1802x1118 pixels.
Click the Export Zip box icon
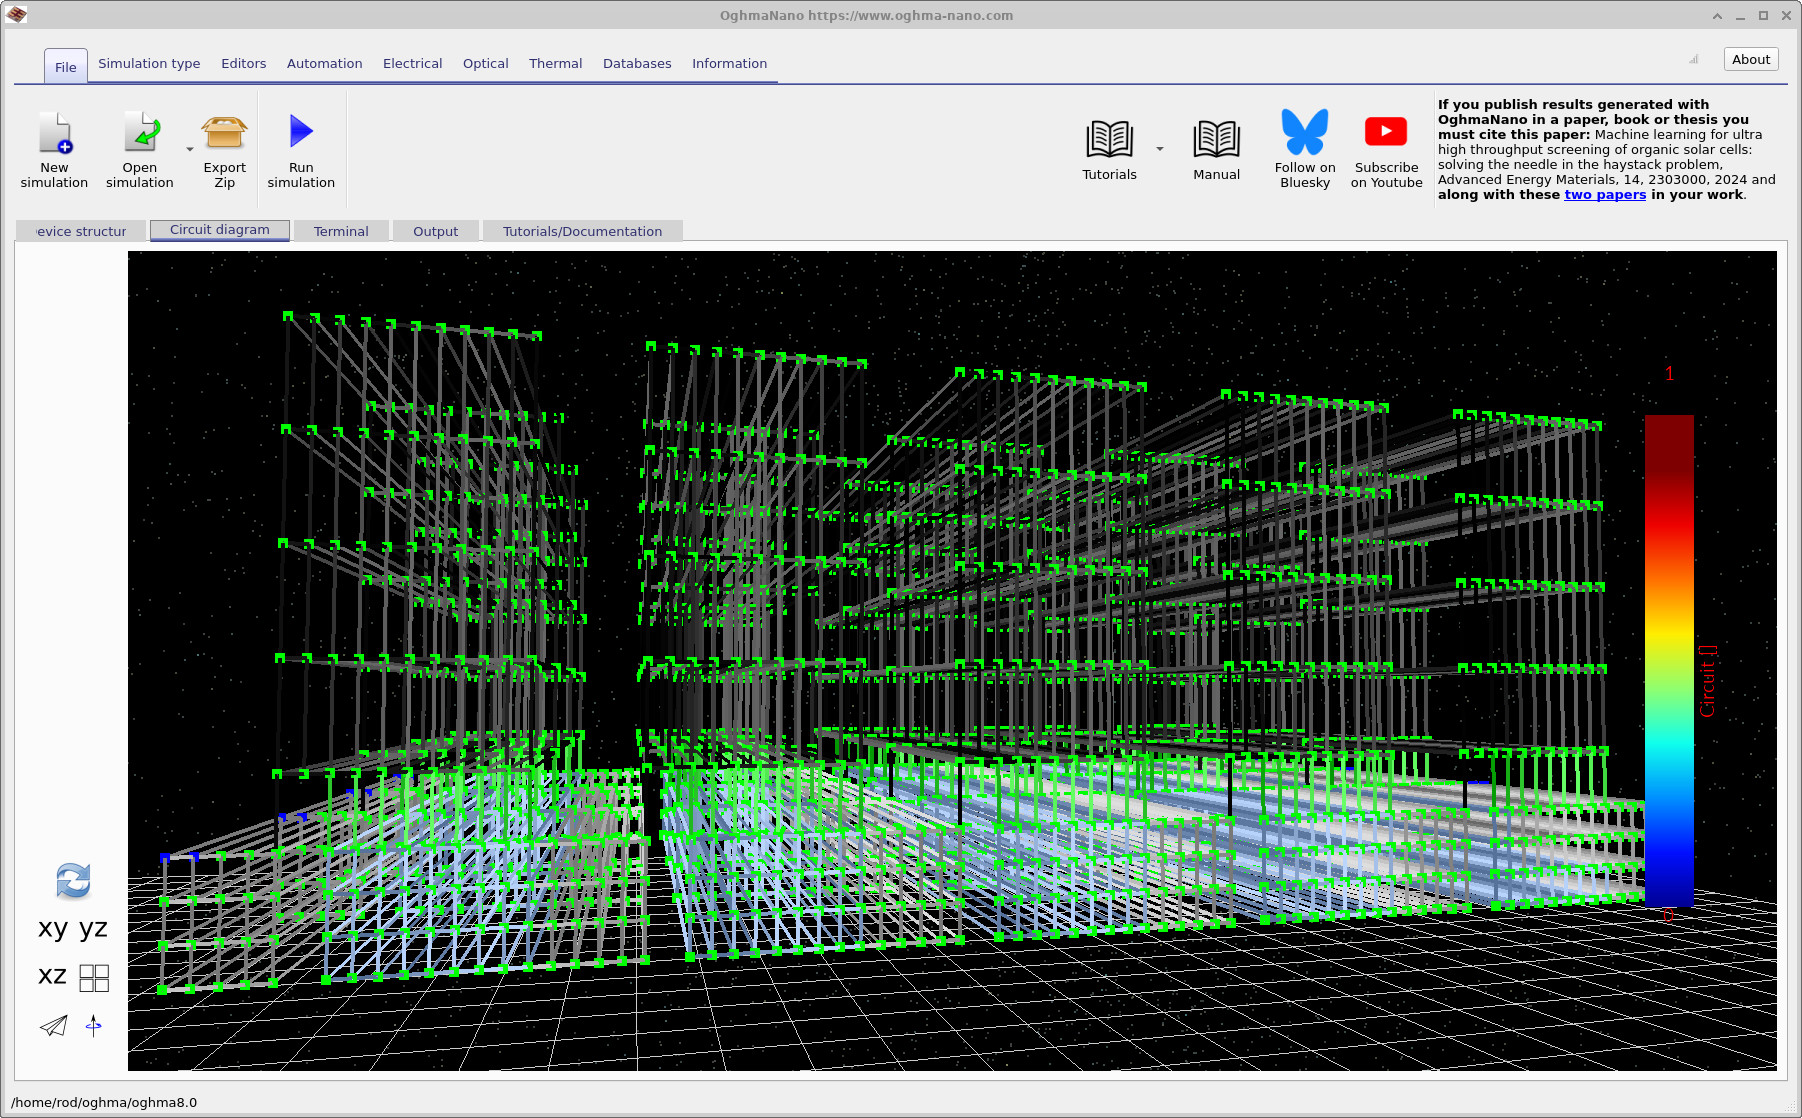pyautogui.click(x=223, y=135)
